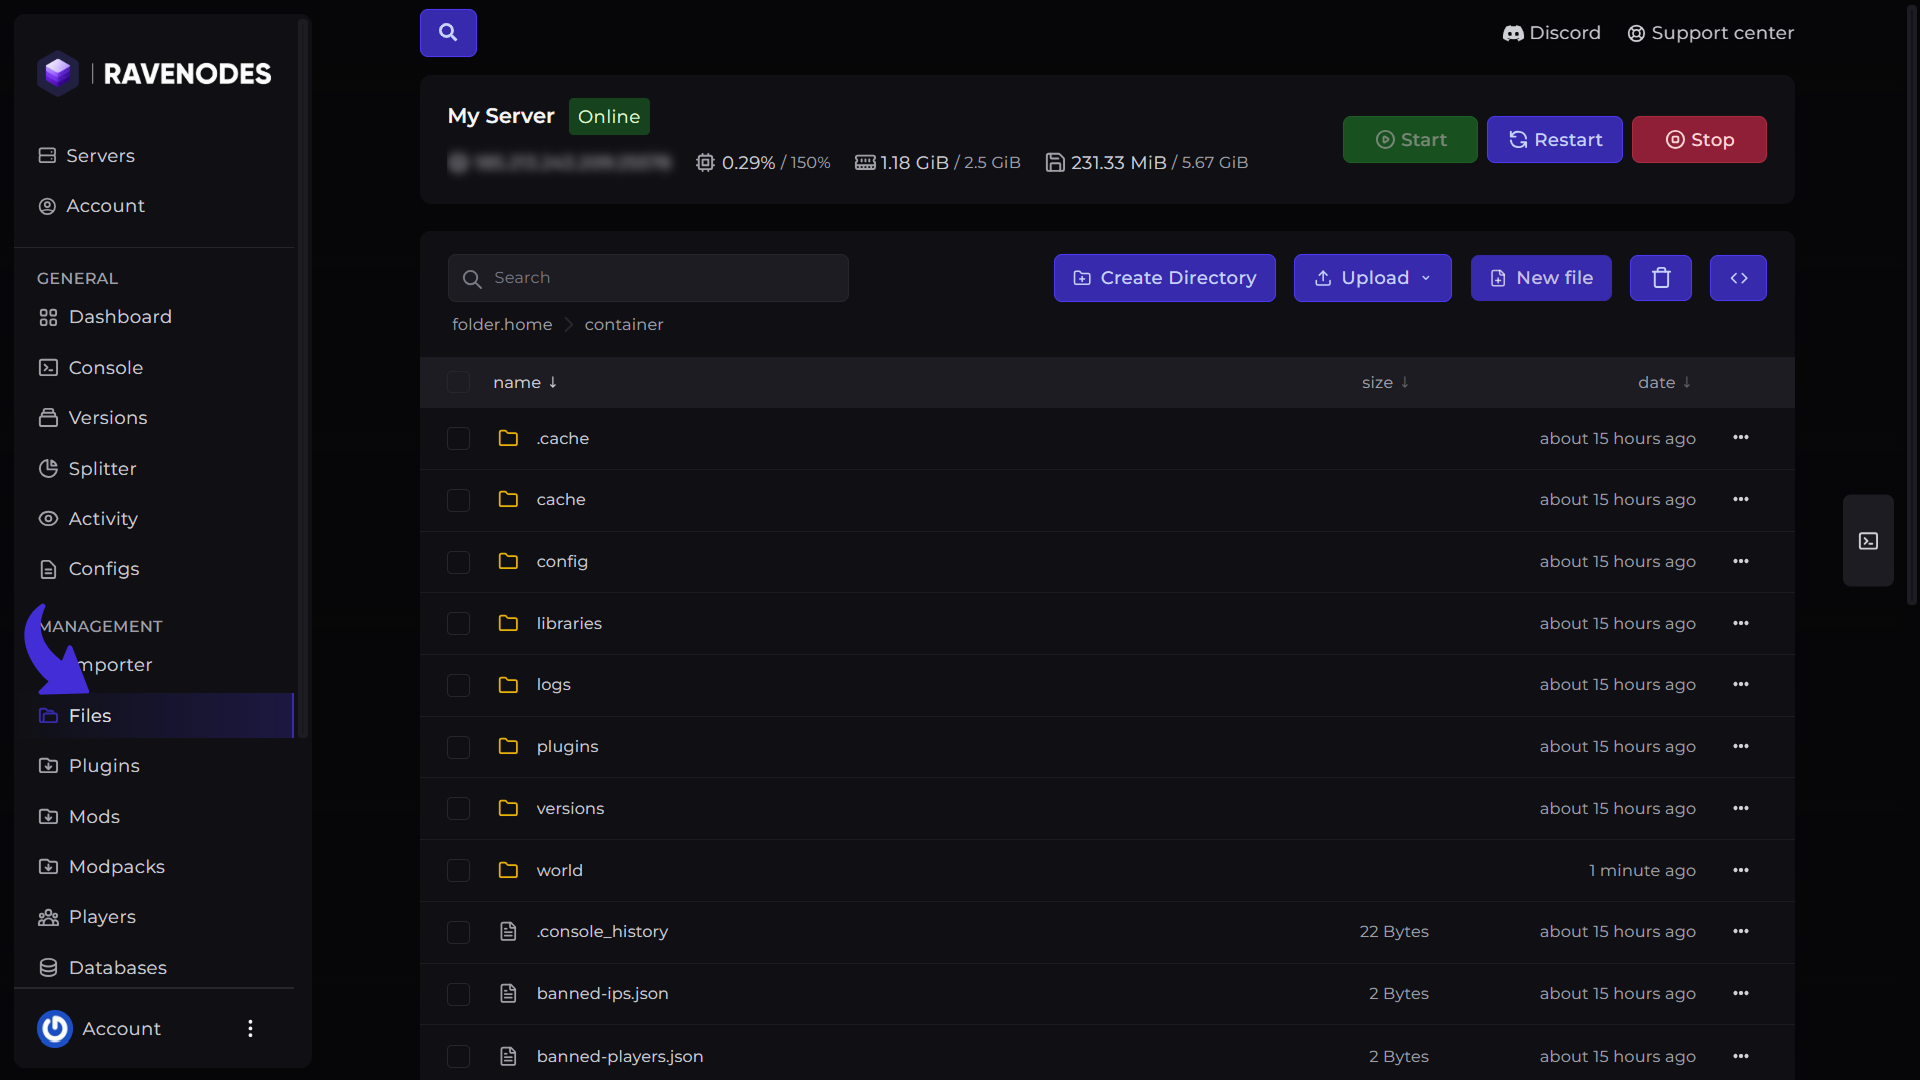Click the Restart server button

[1554, 140]
